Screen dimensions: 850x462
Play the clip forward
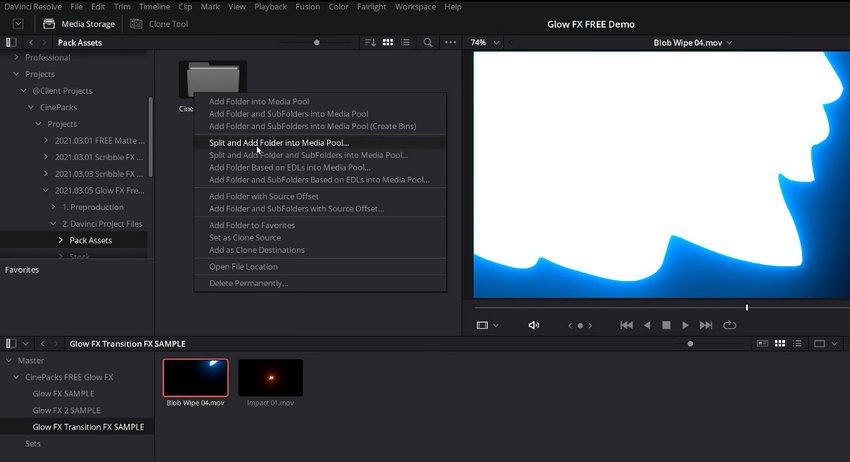(685, 325)
